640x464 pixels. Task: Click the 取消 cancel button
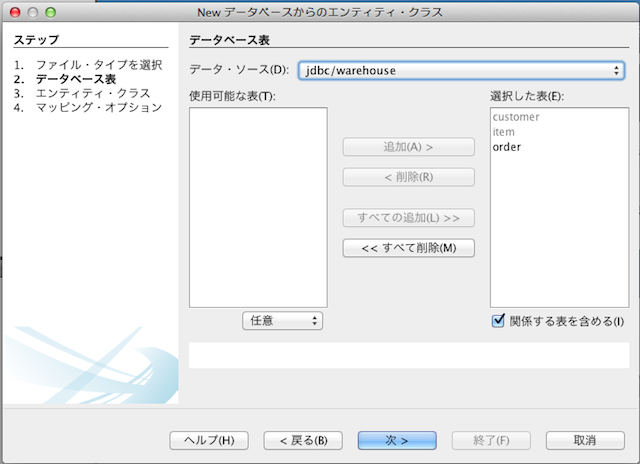(585, 440)
